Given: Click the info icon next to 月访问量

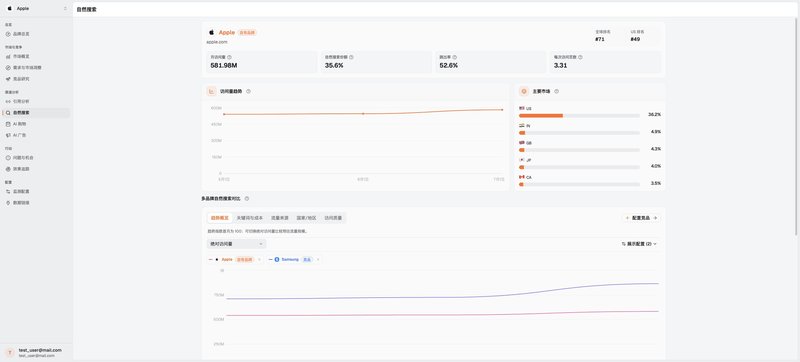Looking at the screenshot, I should coord(229,57).
